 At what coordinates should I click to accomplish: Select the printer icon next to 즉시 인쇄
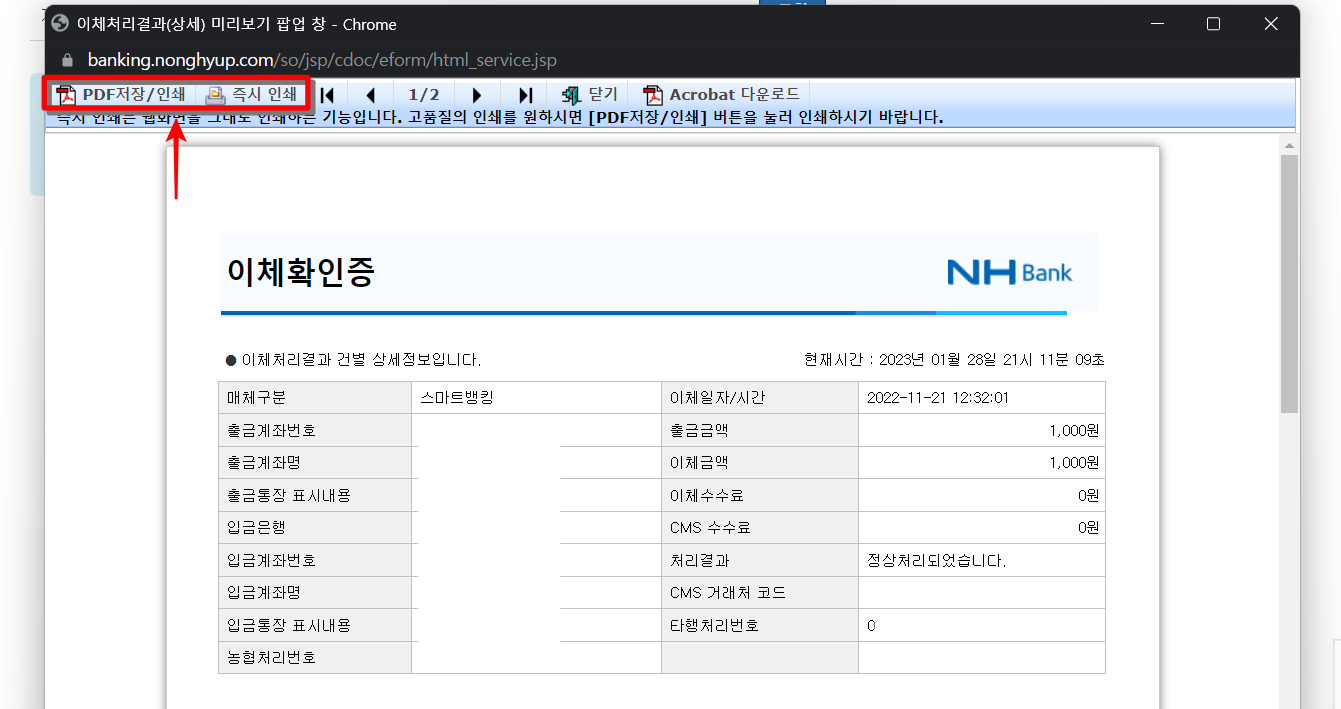pos(213,94)
